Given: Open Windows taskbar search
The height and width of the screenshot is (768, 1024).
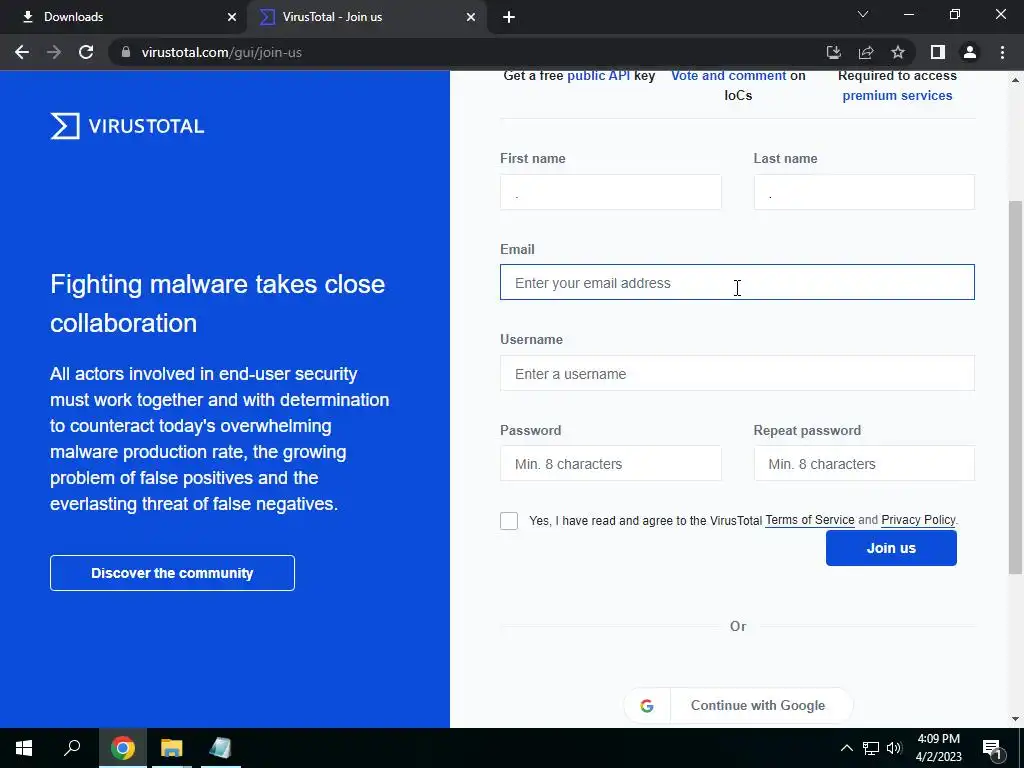Looking at the screenshot, I should (x=72, y=748).
